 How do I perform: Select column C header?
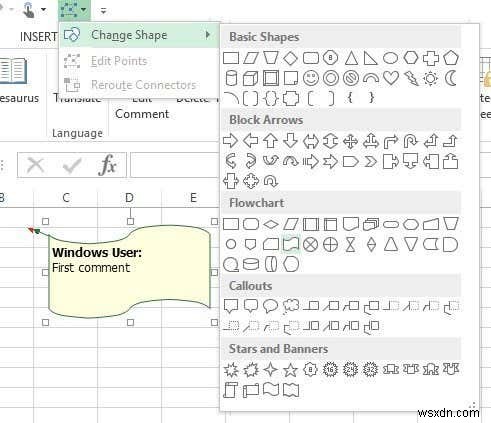tap(66, 198)
